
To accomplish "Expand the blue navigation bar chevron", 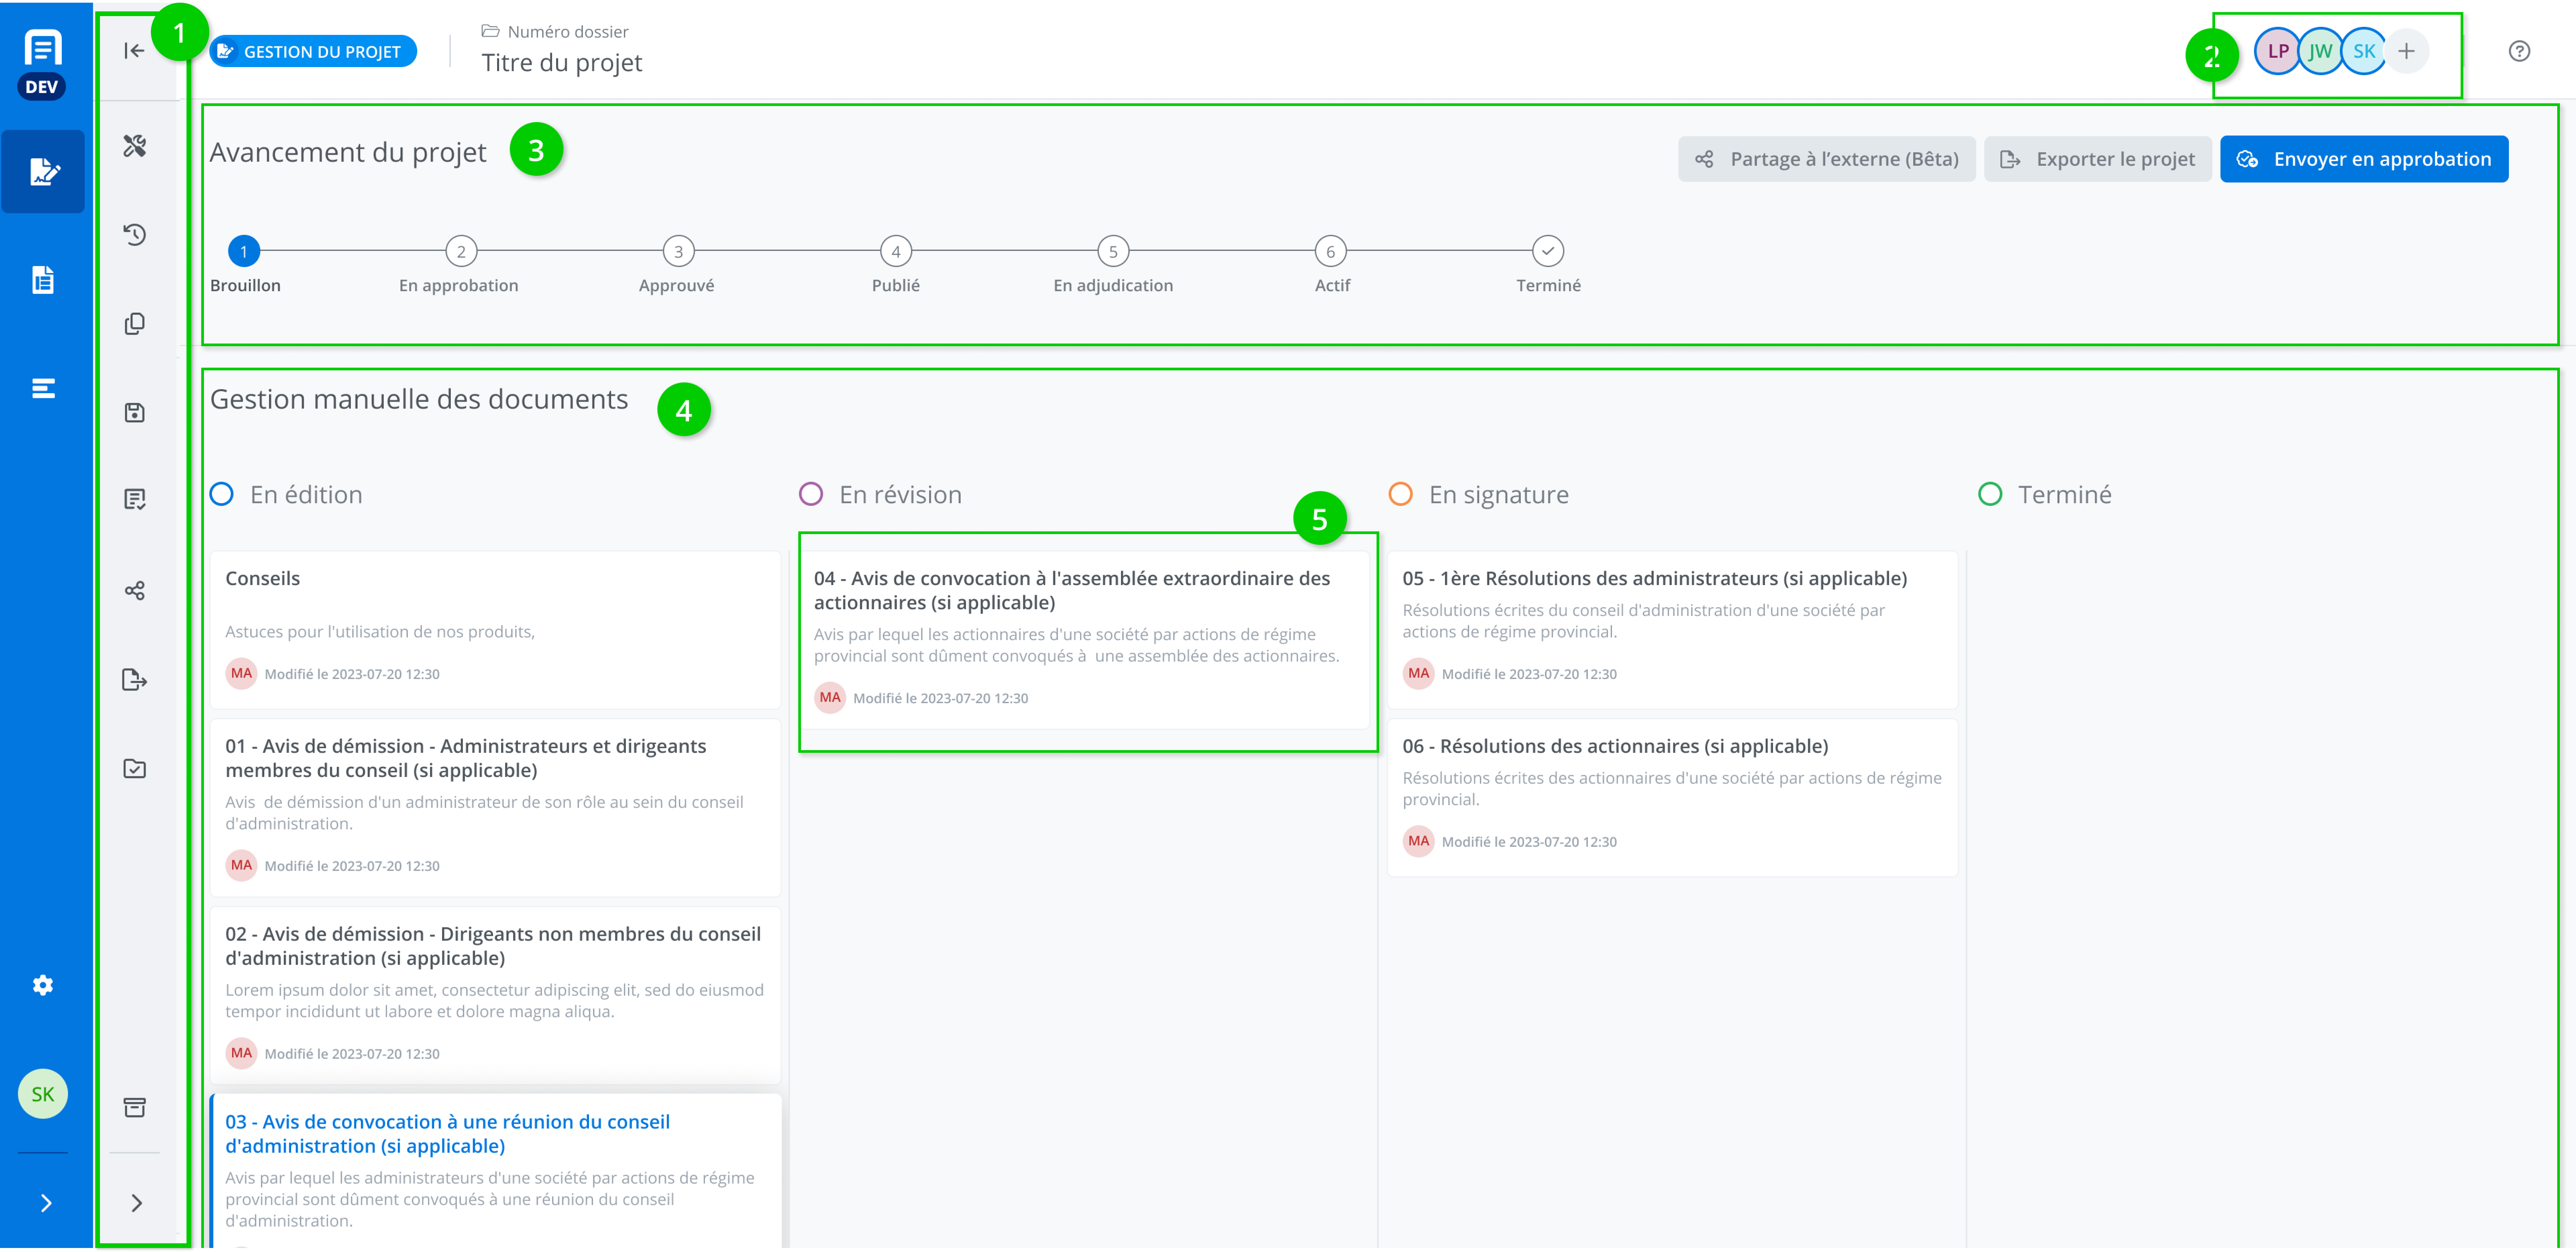I will 46,1203.
